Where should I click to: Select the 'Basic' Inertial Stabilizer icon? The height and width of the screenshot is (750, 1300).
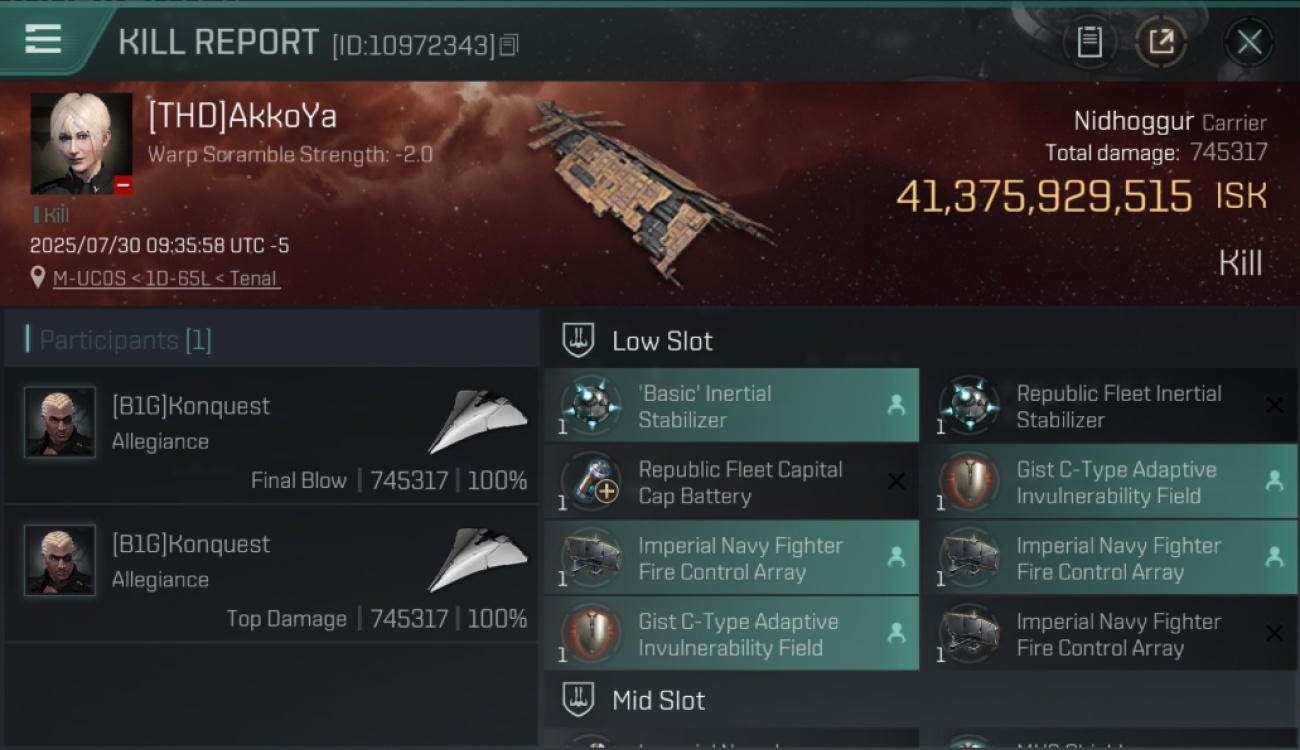[590, 406]
